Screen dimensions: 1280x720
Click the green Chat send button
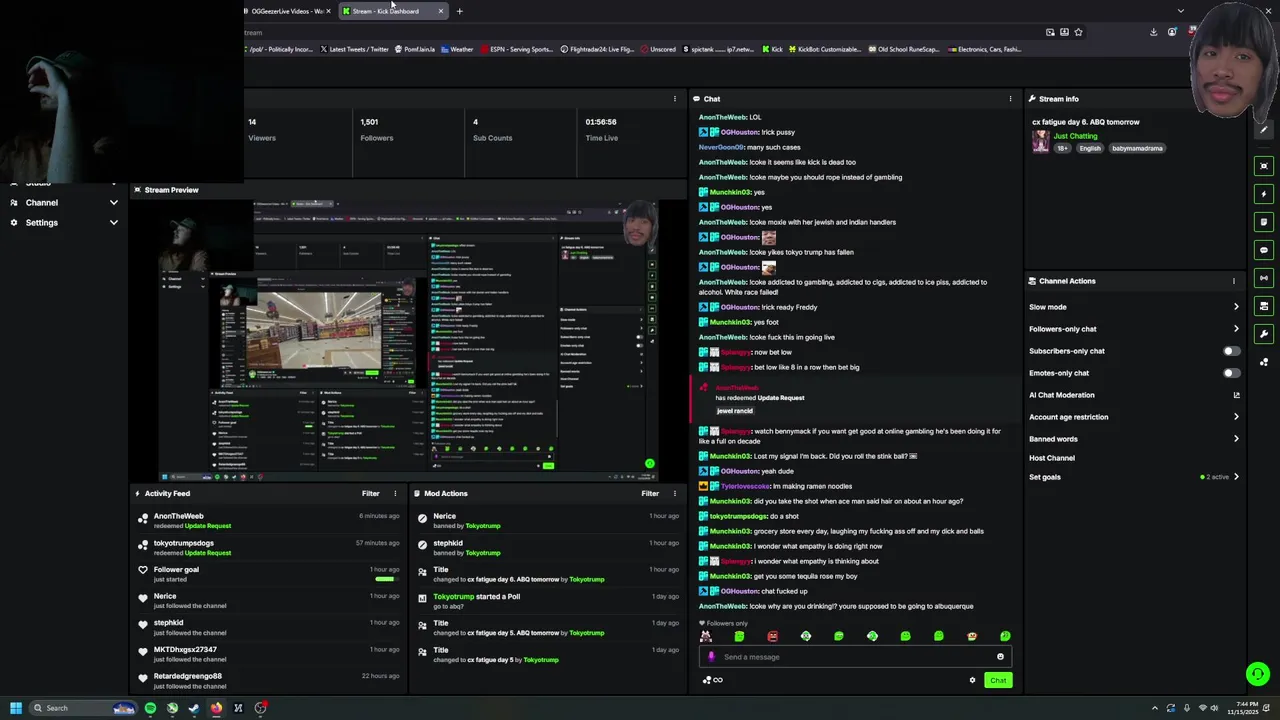pos(998,680)
